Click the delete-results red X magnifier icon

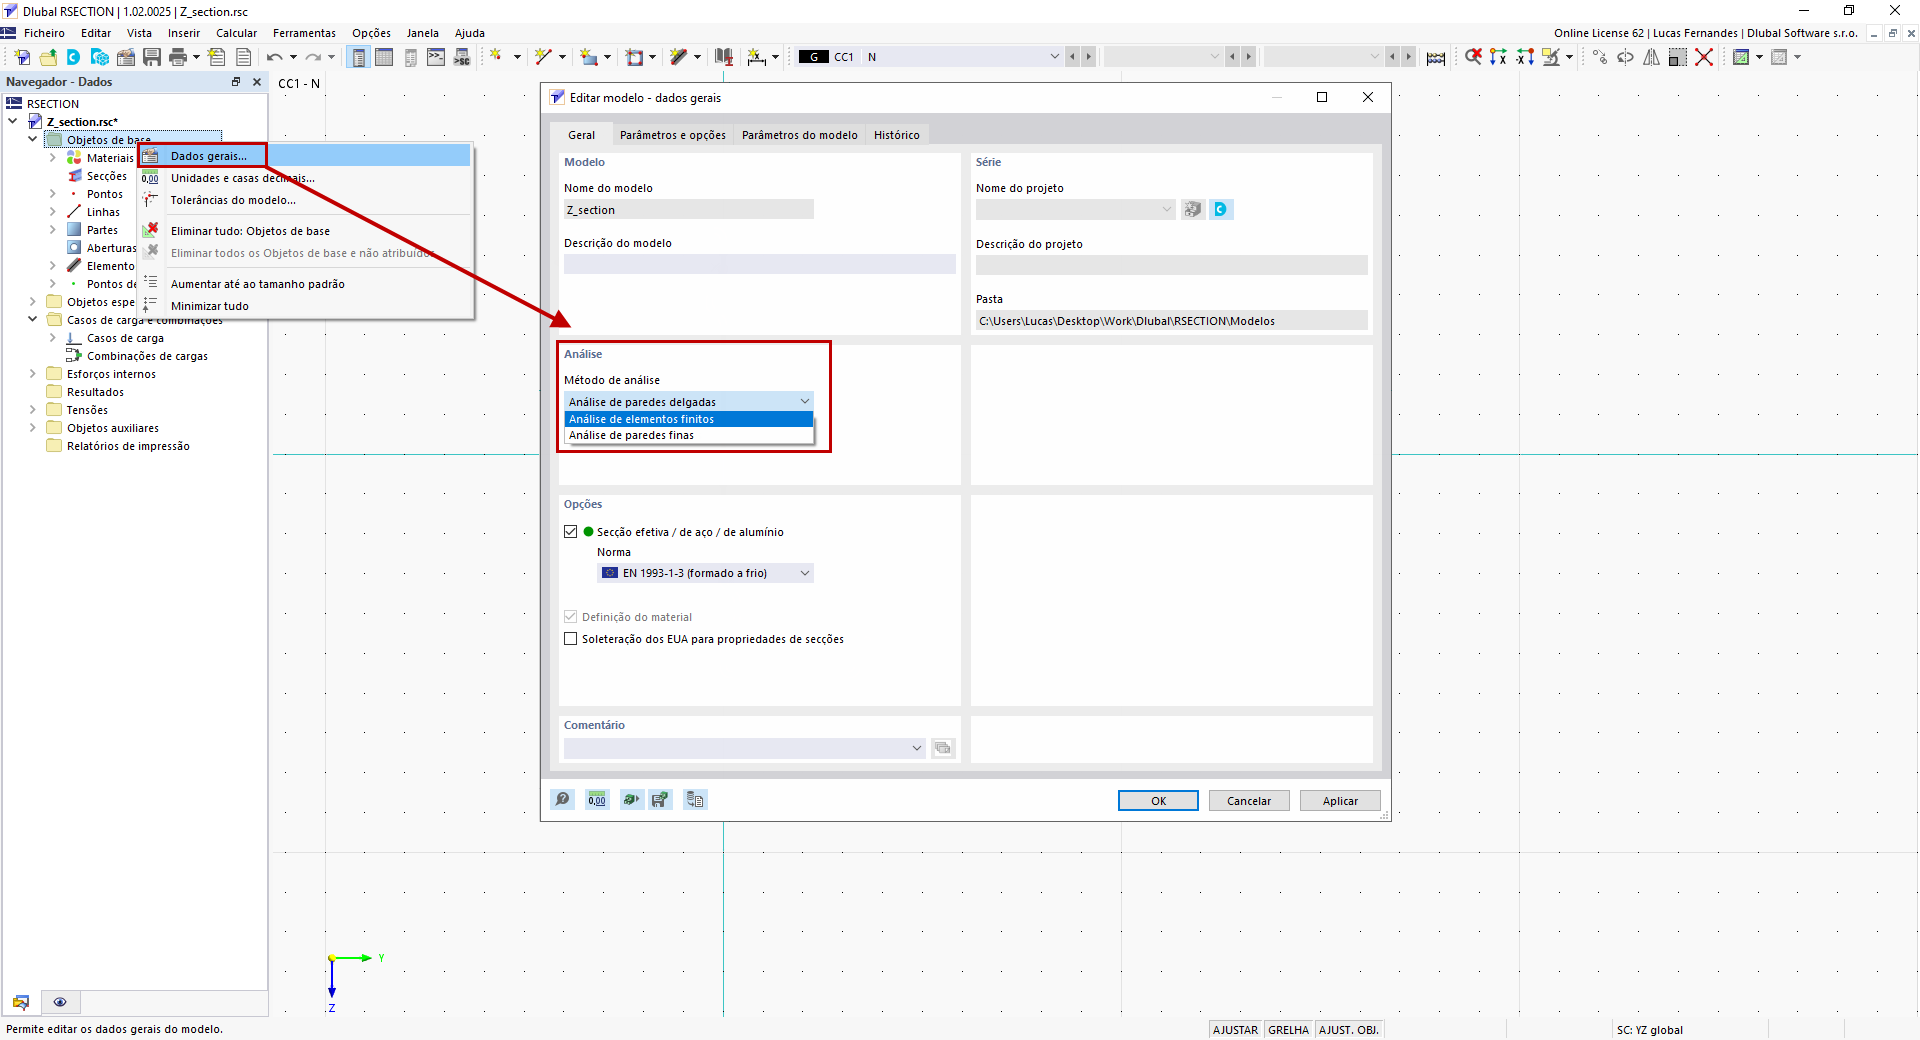(1473, 57)
